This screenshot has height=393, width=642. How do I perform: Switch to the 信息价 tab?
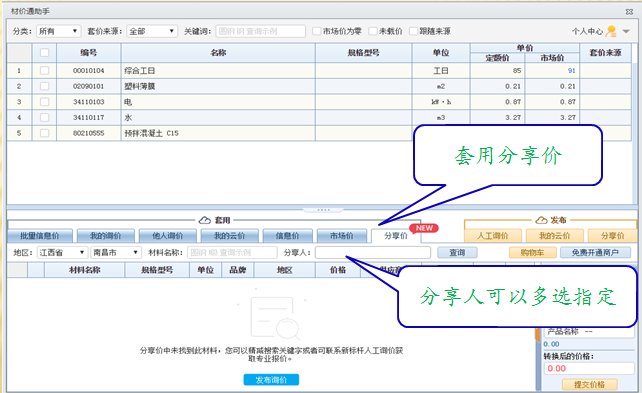pos(287,236)
